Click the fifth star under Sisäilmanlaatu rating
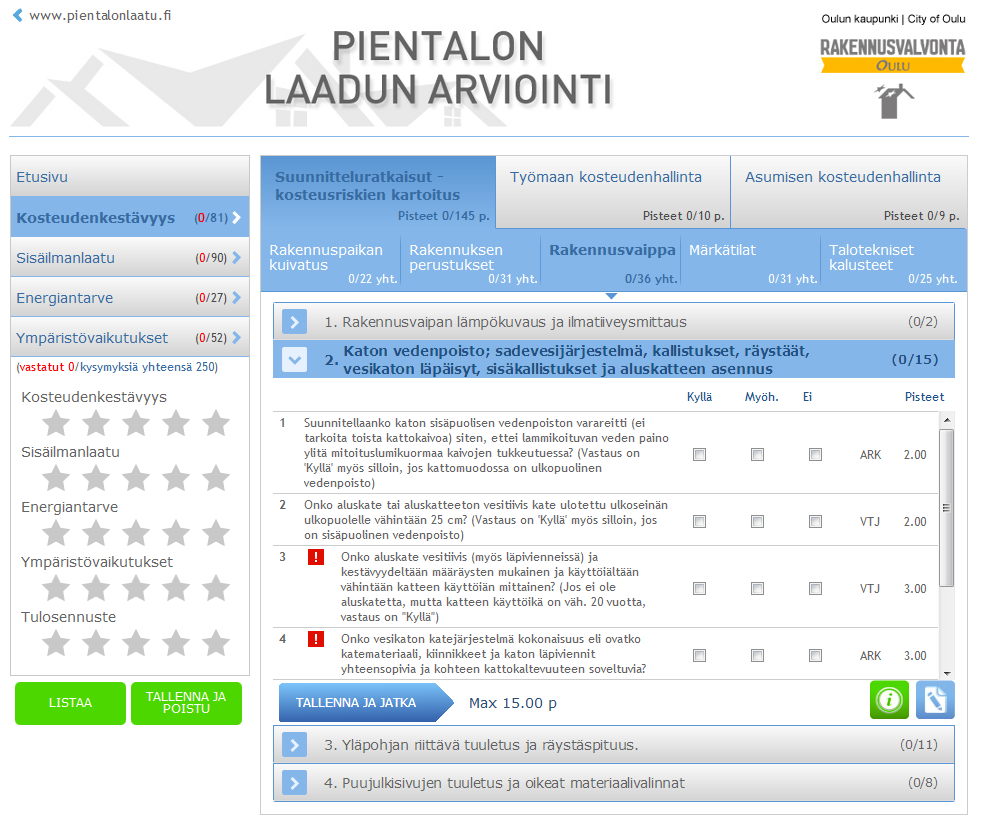 point(216,478)
